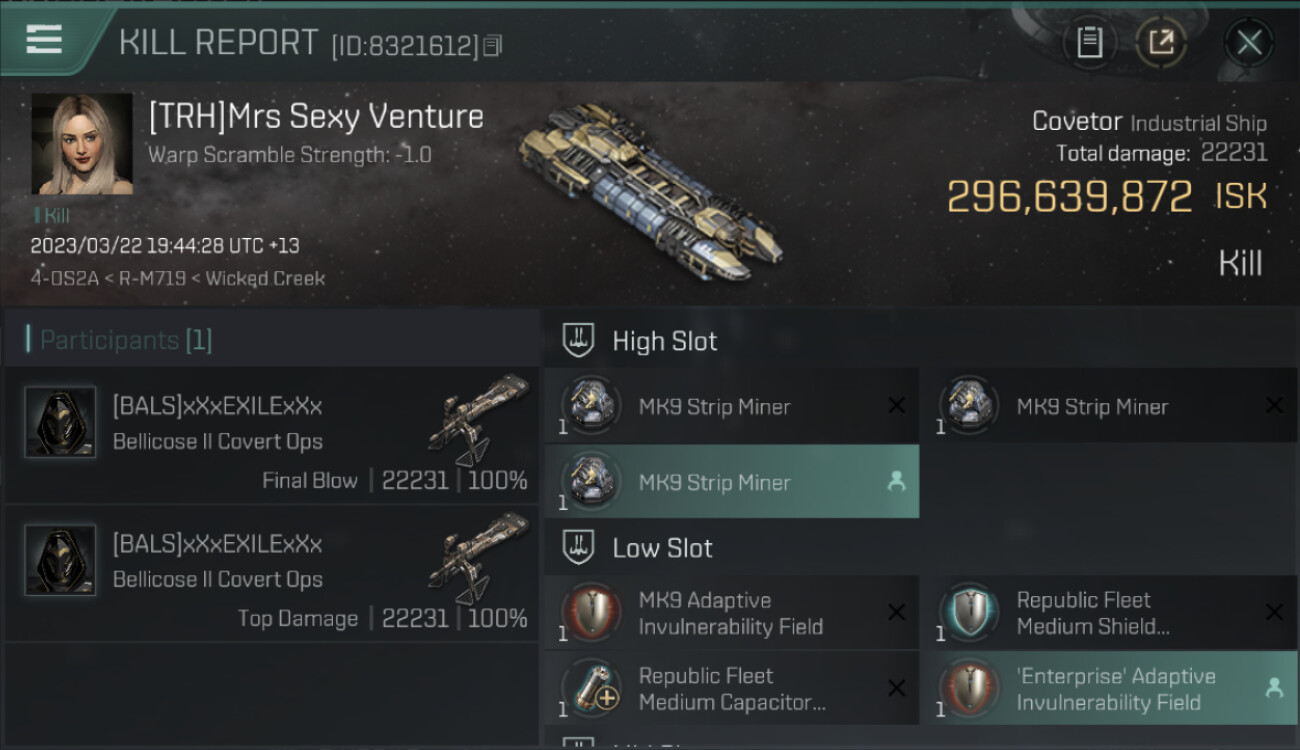Select the Top Damage participant portrait
The height and width of the screenshot is (750, 1300).
60,561
